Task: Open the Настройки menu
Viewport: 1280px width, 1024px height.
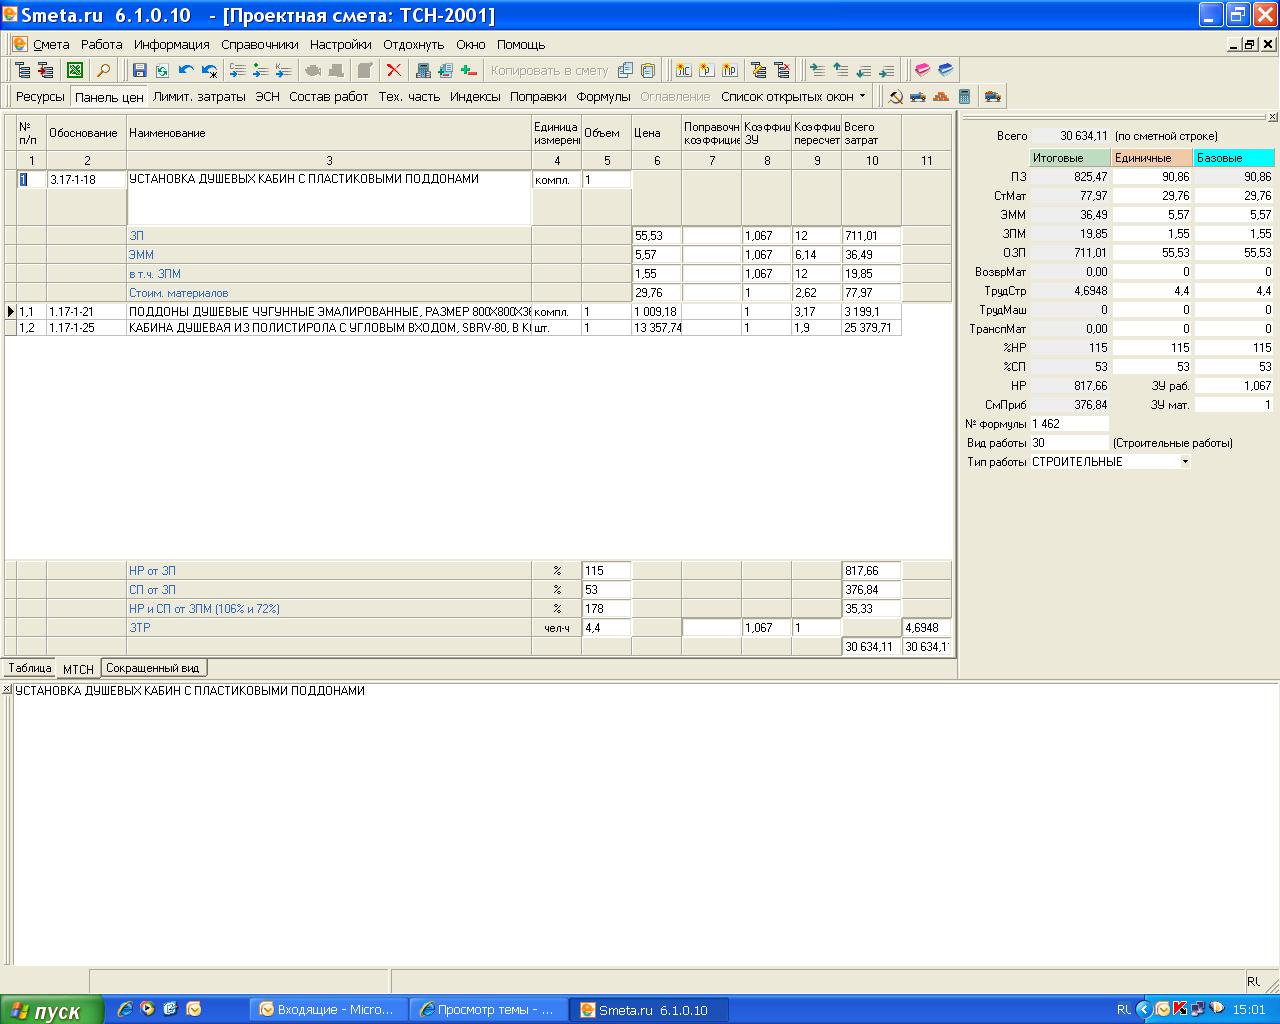Action: (x=340, y=44)
